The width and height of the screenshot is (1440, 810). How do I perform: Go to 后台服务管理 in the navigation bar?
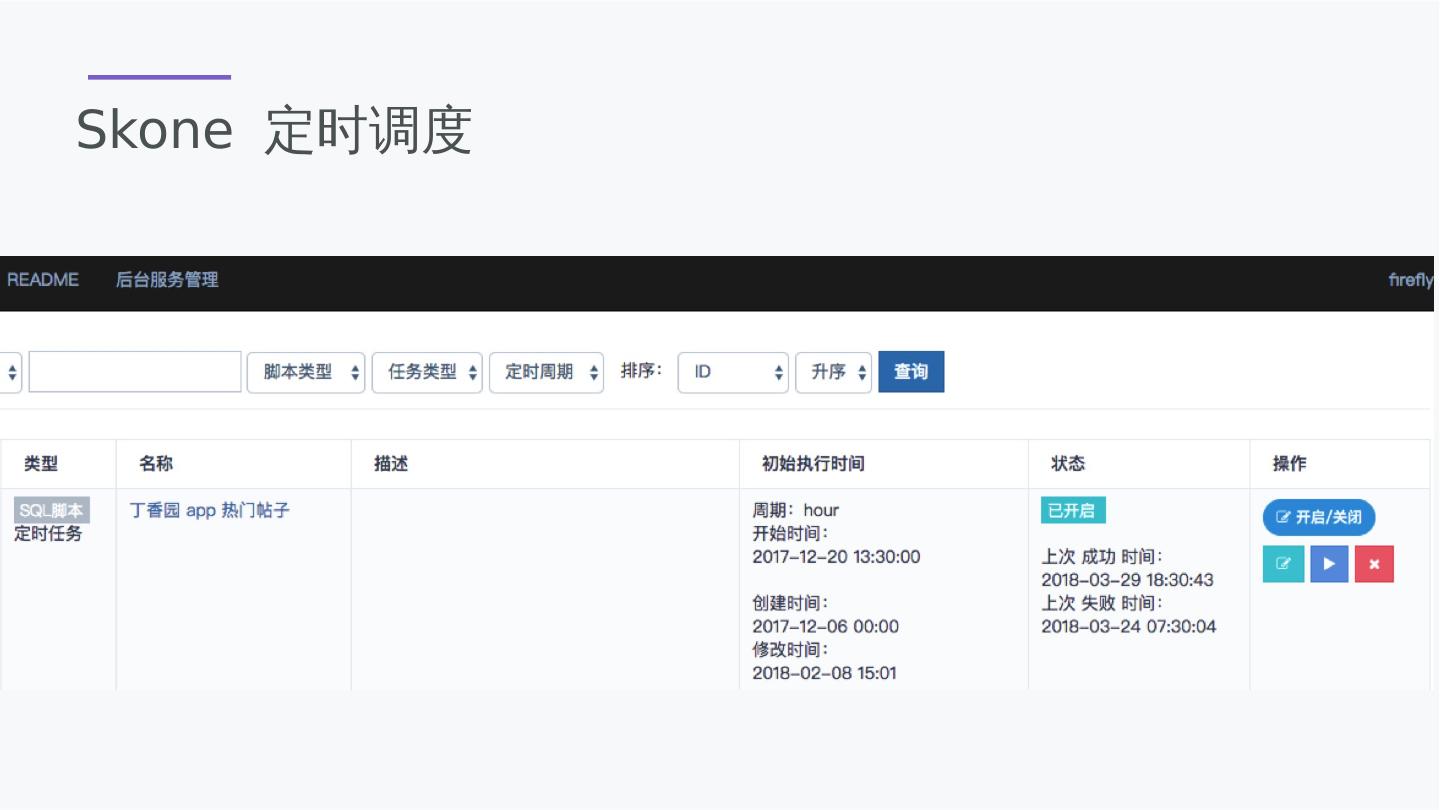(167, 280)
